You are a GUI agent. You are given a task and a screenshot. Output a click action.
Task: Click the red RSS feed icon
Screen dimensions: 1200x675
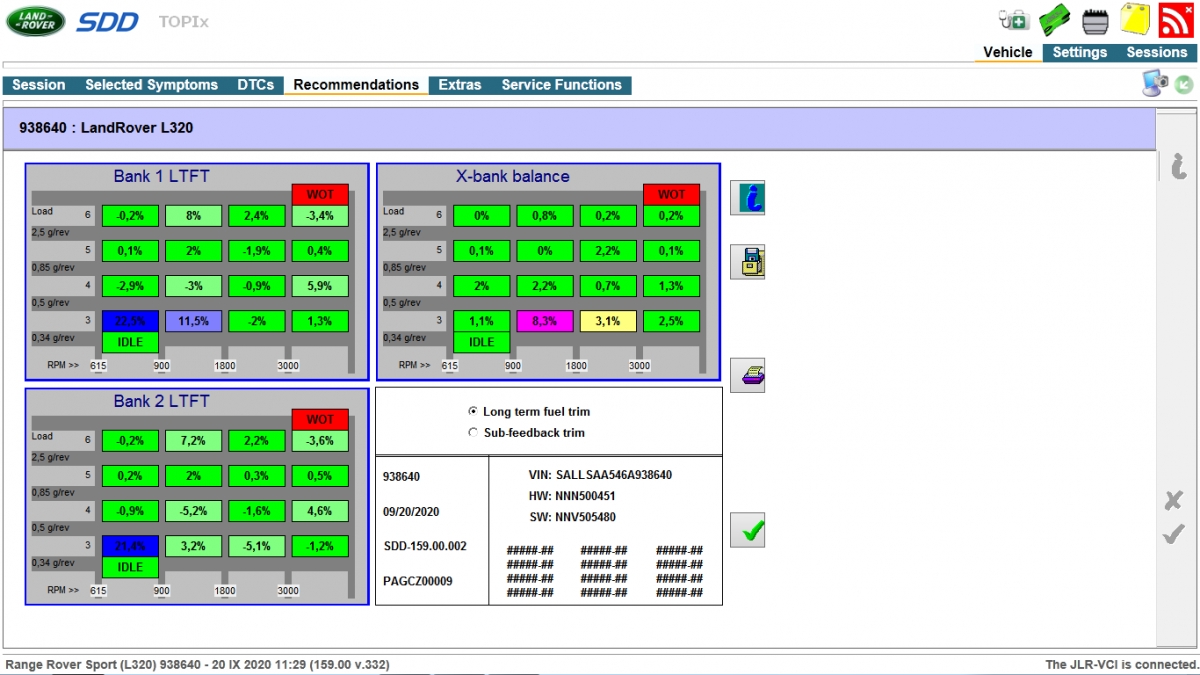click(1177, 19)
